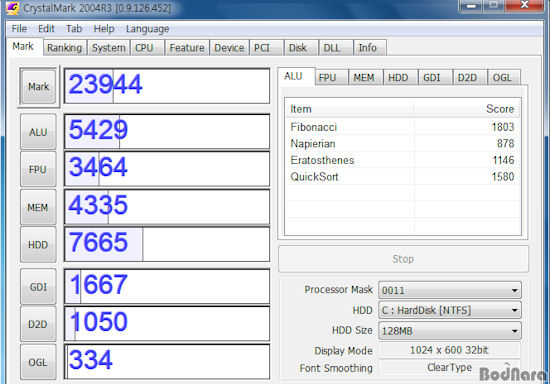The width and height of the screenshot is (550, 384).
Task: Start the ALU benchmark button
Action: point(38,132)
